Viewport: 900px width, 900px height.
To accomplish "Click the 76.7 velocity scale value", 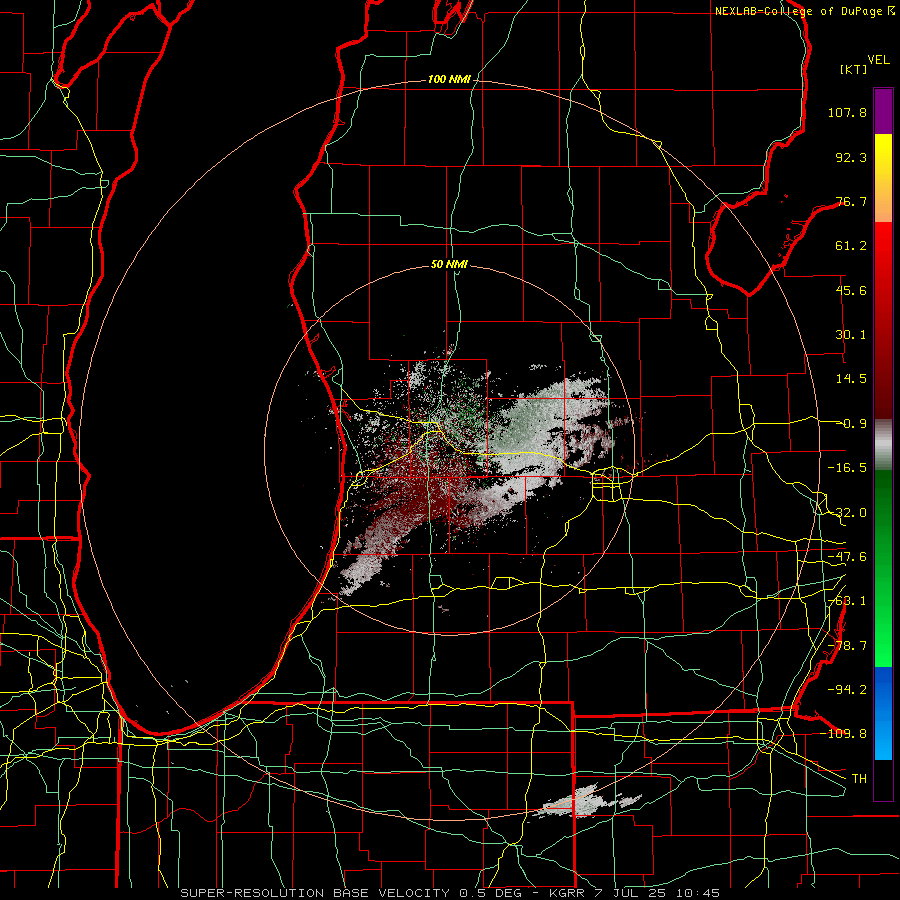I will [851, 201].
